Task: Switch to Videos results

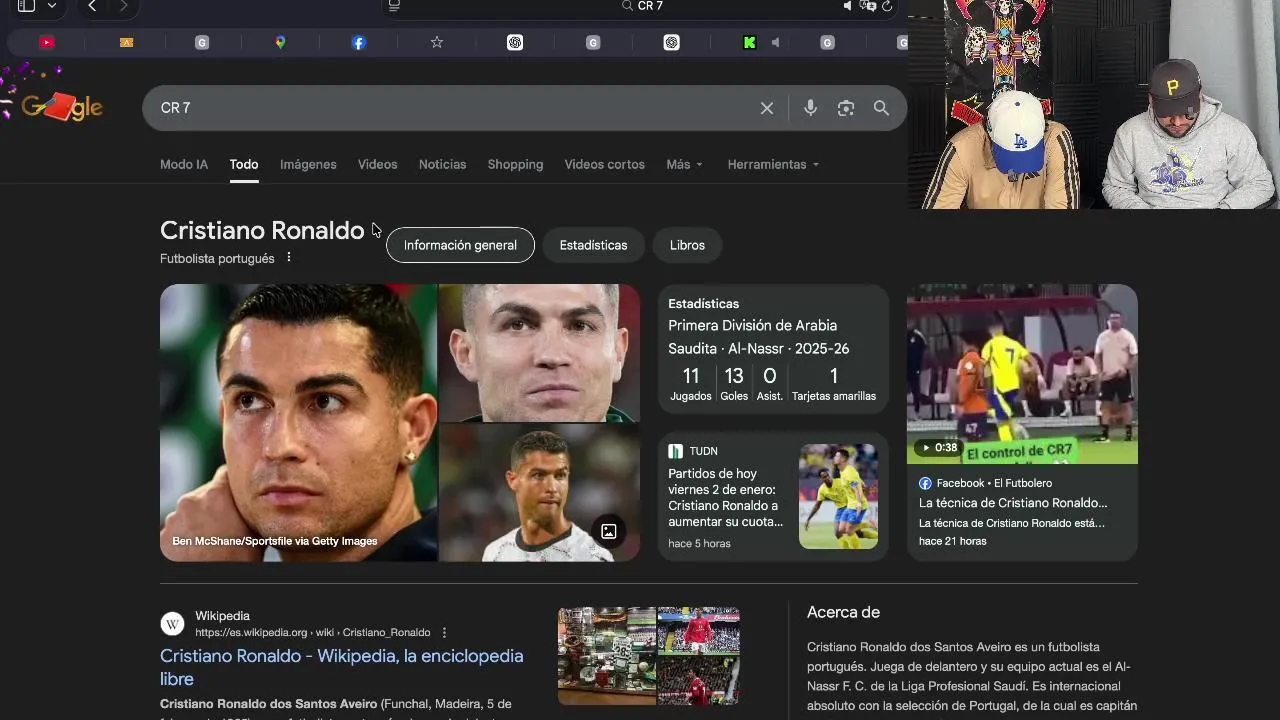Action: pyautogui.click(x=378, y=164)
